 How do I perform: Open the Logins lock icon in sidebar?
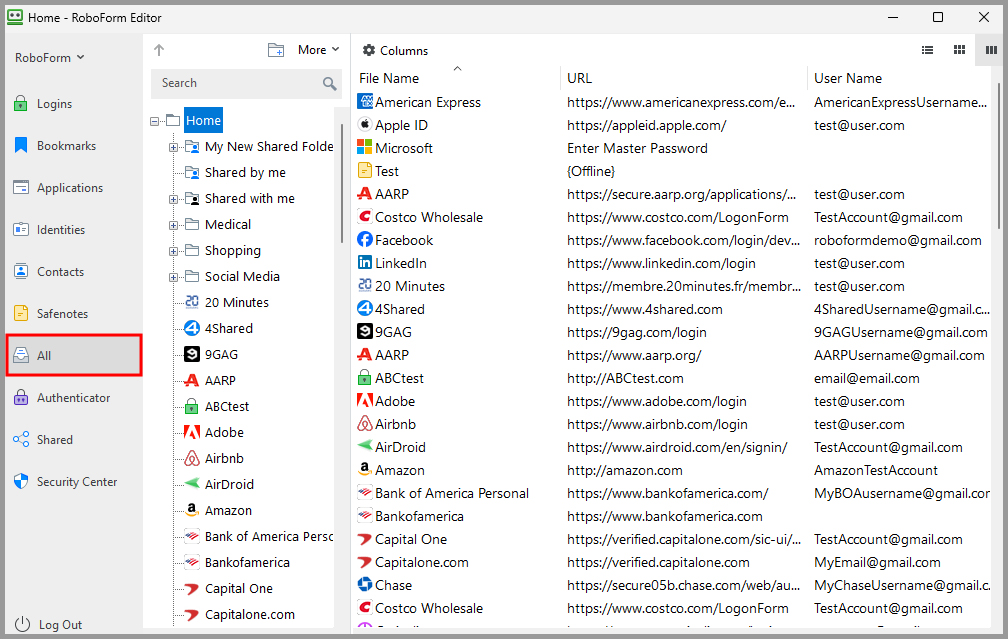tap(21, 104)
